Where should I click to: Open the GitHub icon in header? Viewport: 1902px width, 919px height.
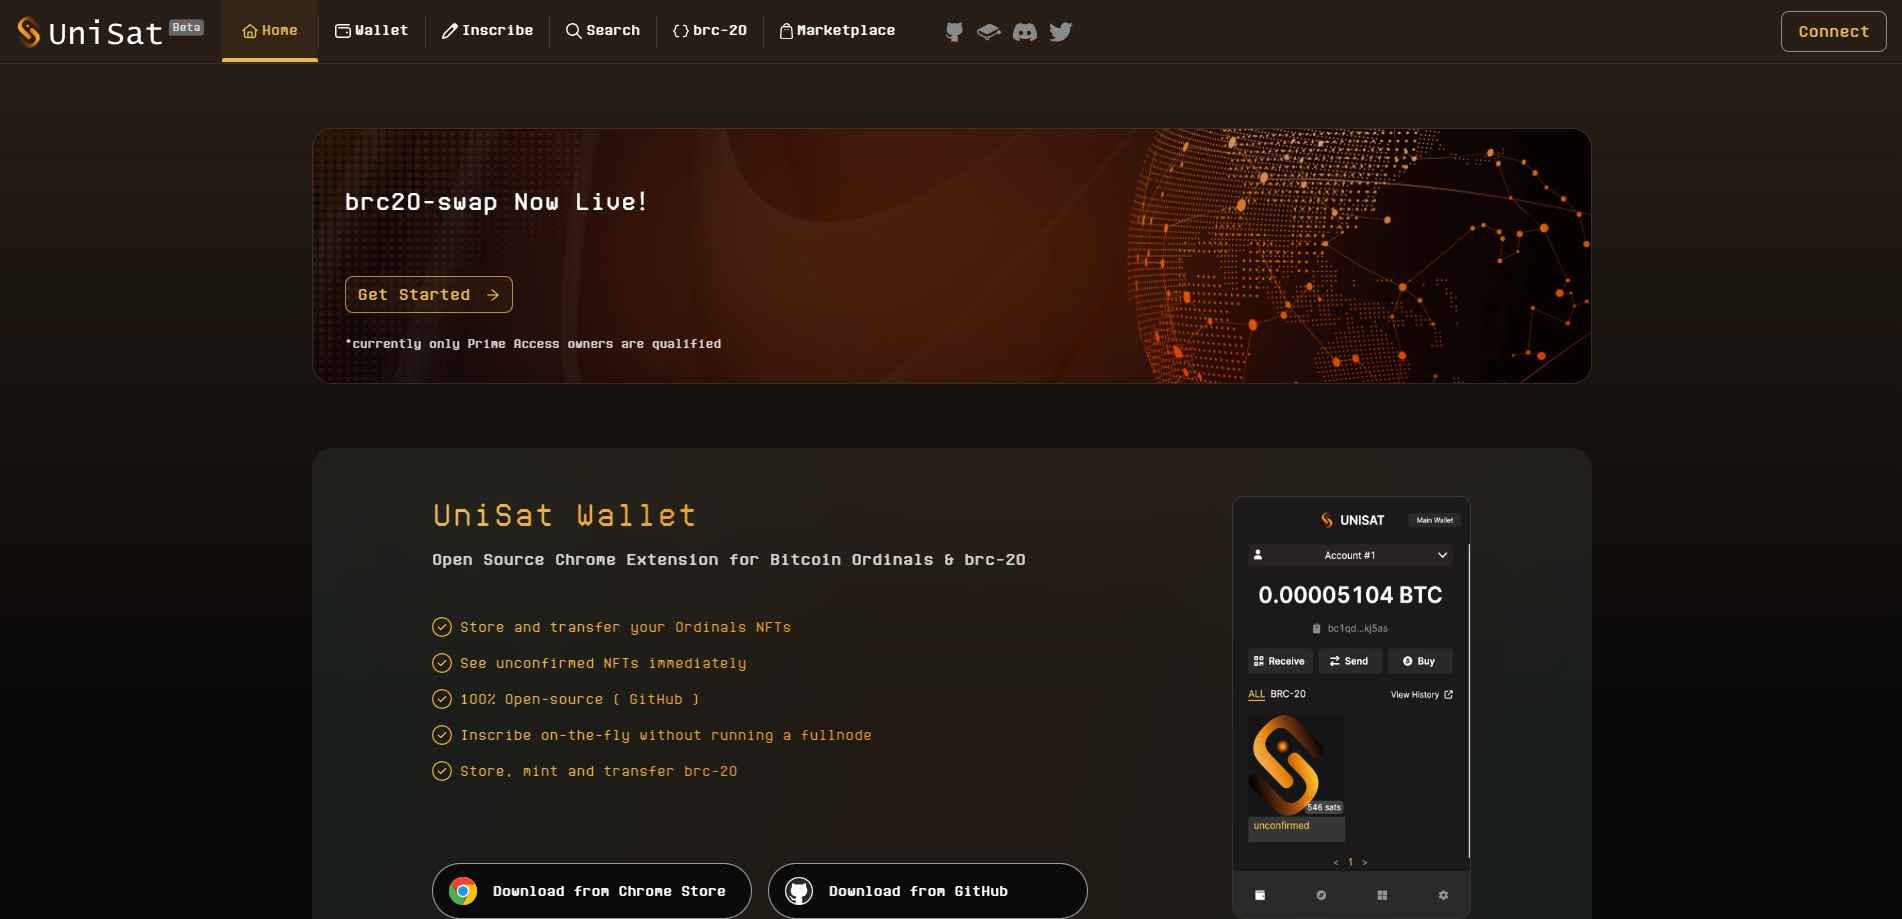[954, 32]
